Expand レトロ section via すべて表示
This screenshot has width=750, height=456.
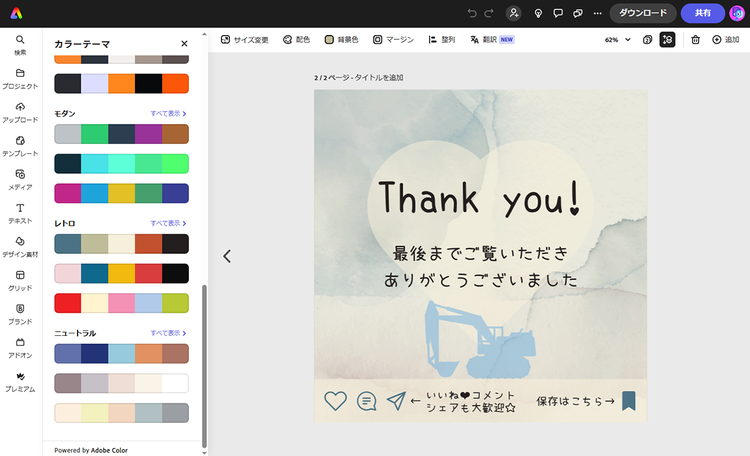pos(168,223)
